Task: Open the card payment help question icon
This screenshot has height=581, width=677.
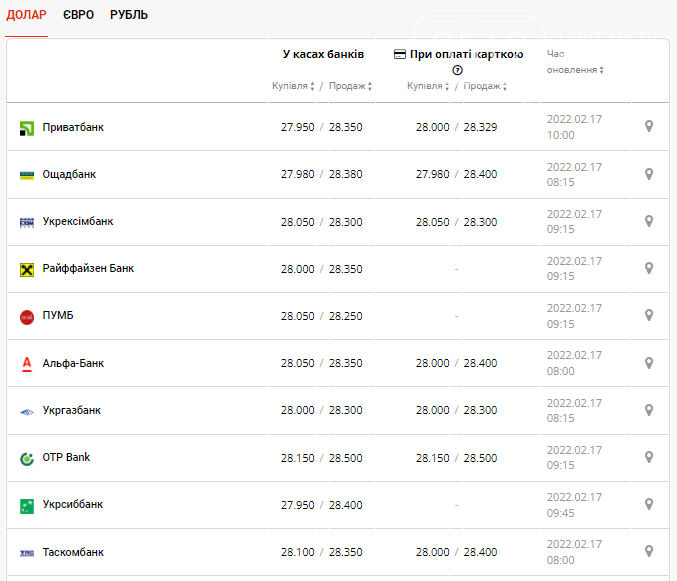Action: (457, 70)
